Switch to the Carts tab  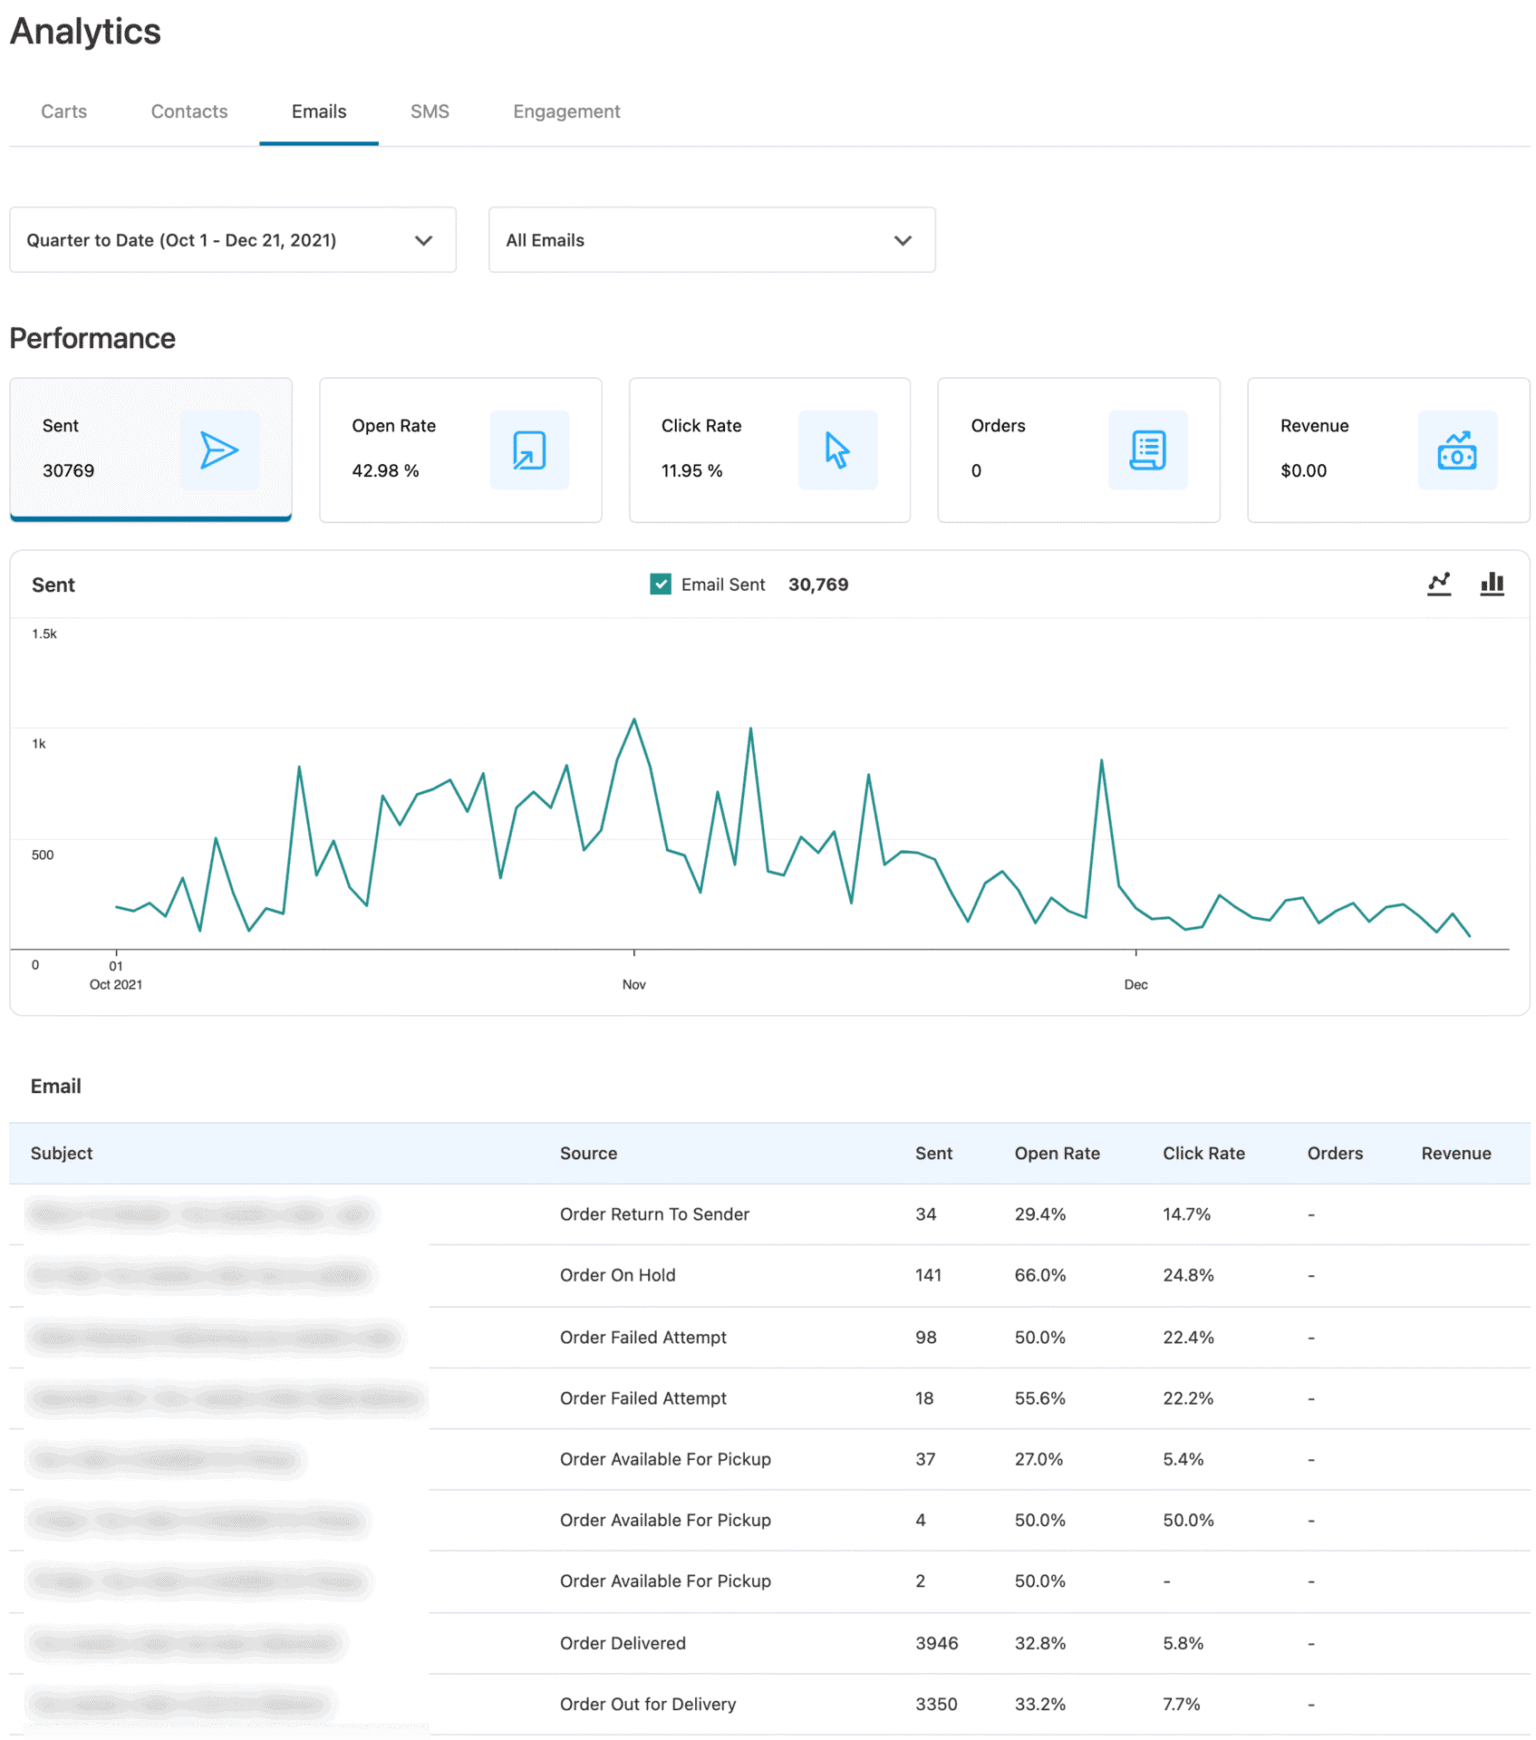pos(64,111)
